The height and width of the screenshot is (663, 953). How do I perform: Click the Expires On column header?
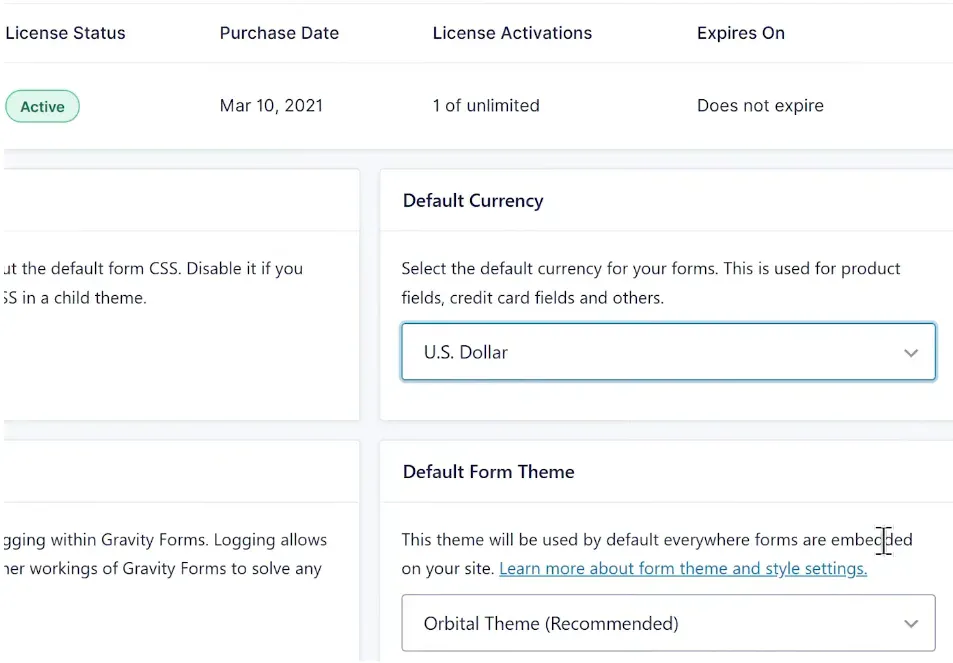(x=740, y=33)
